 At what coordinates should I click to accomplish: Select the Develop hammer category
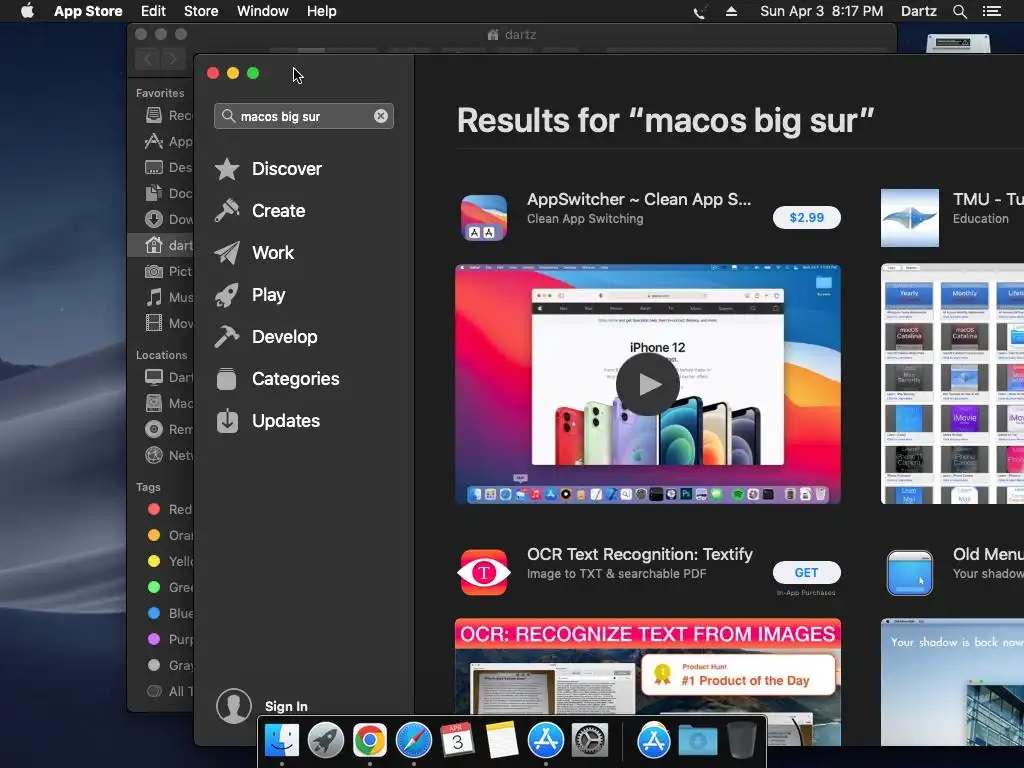coord(266,336)
